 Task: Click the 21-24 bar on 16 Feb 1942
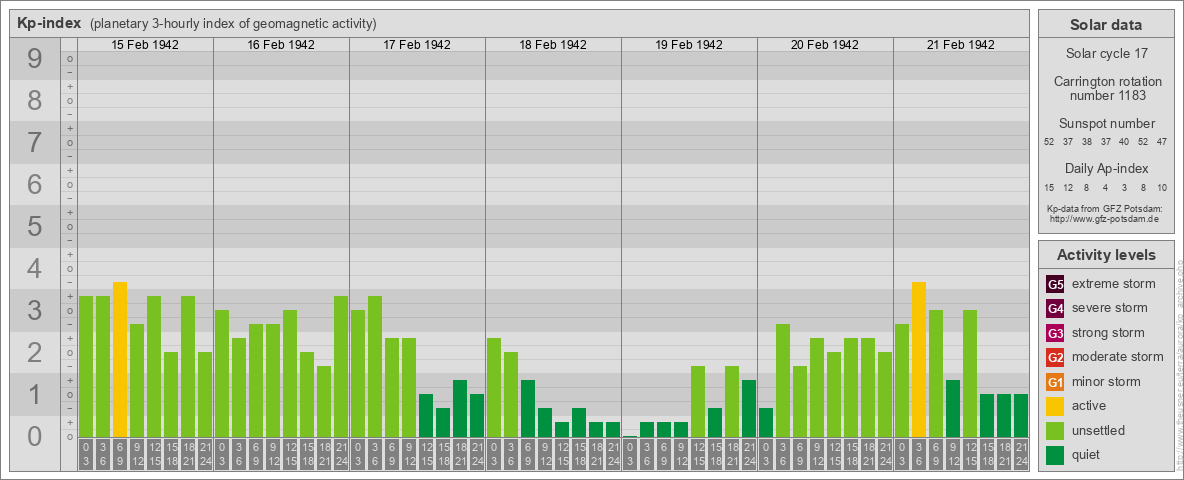point(341,366)
